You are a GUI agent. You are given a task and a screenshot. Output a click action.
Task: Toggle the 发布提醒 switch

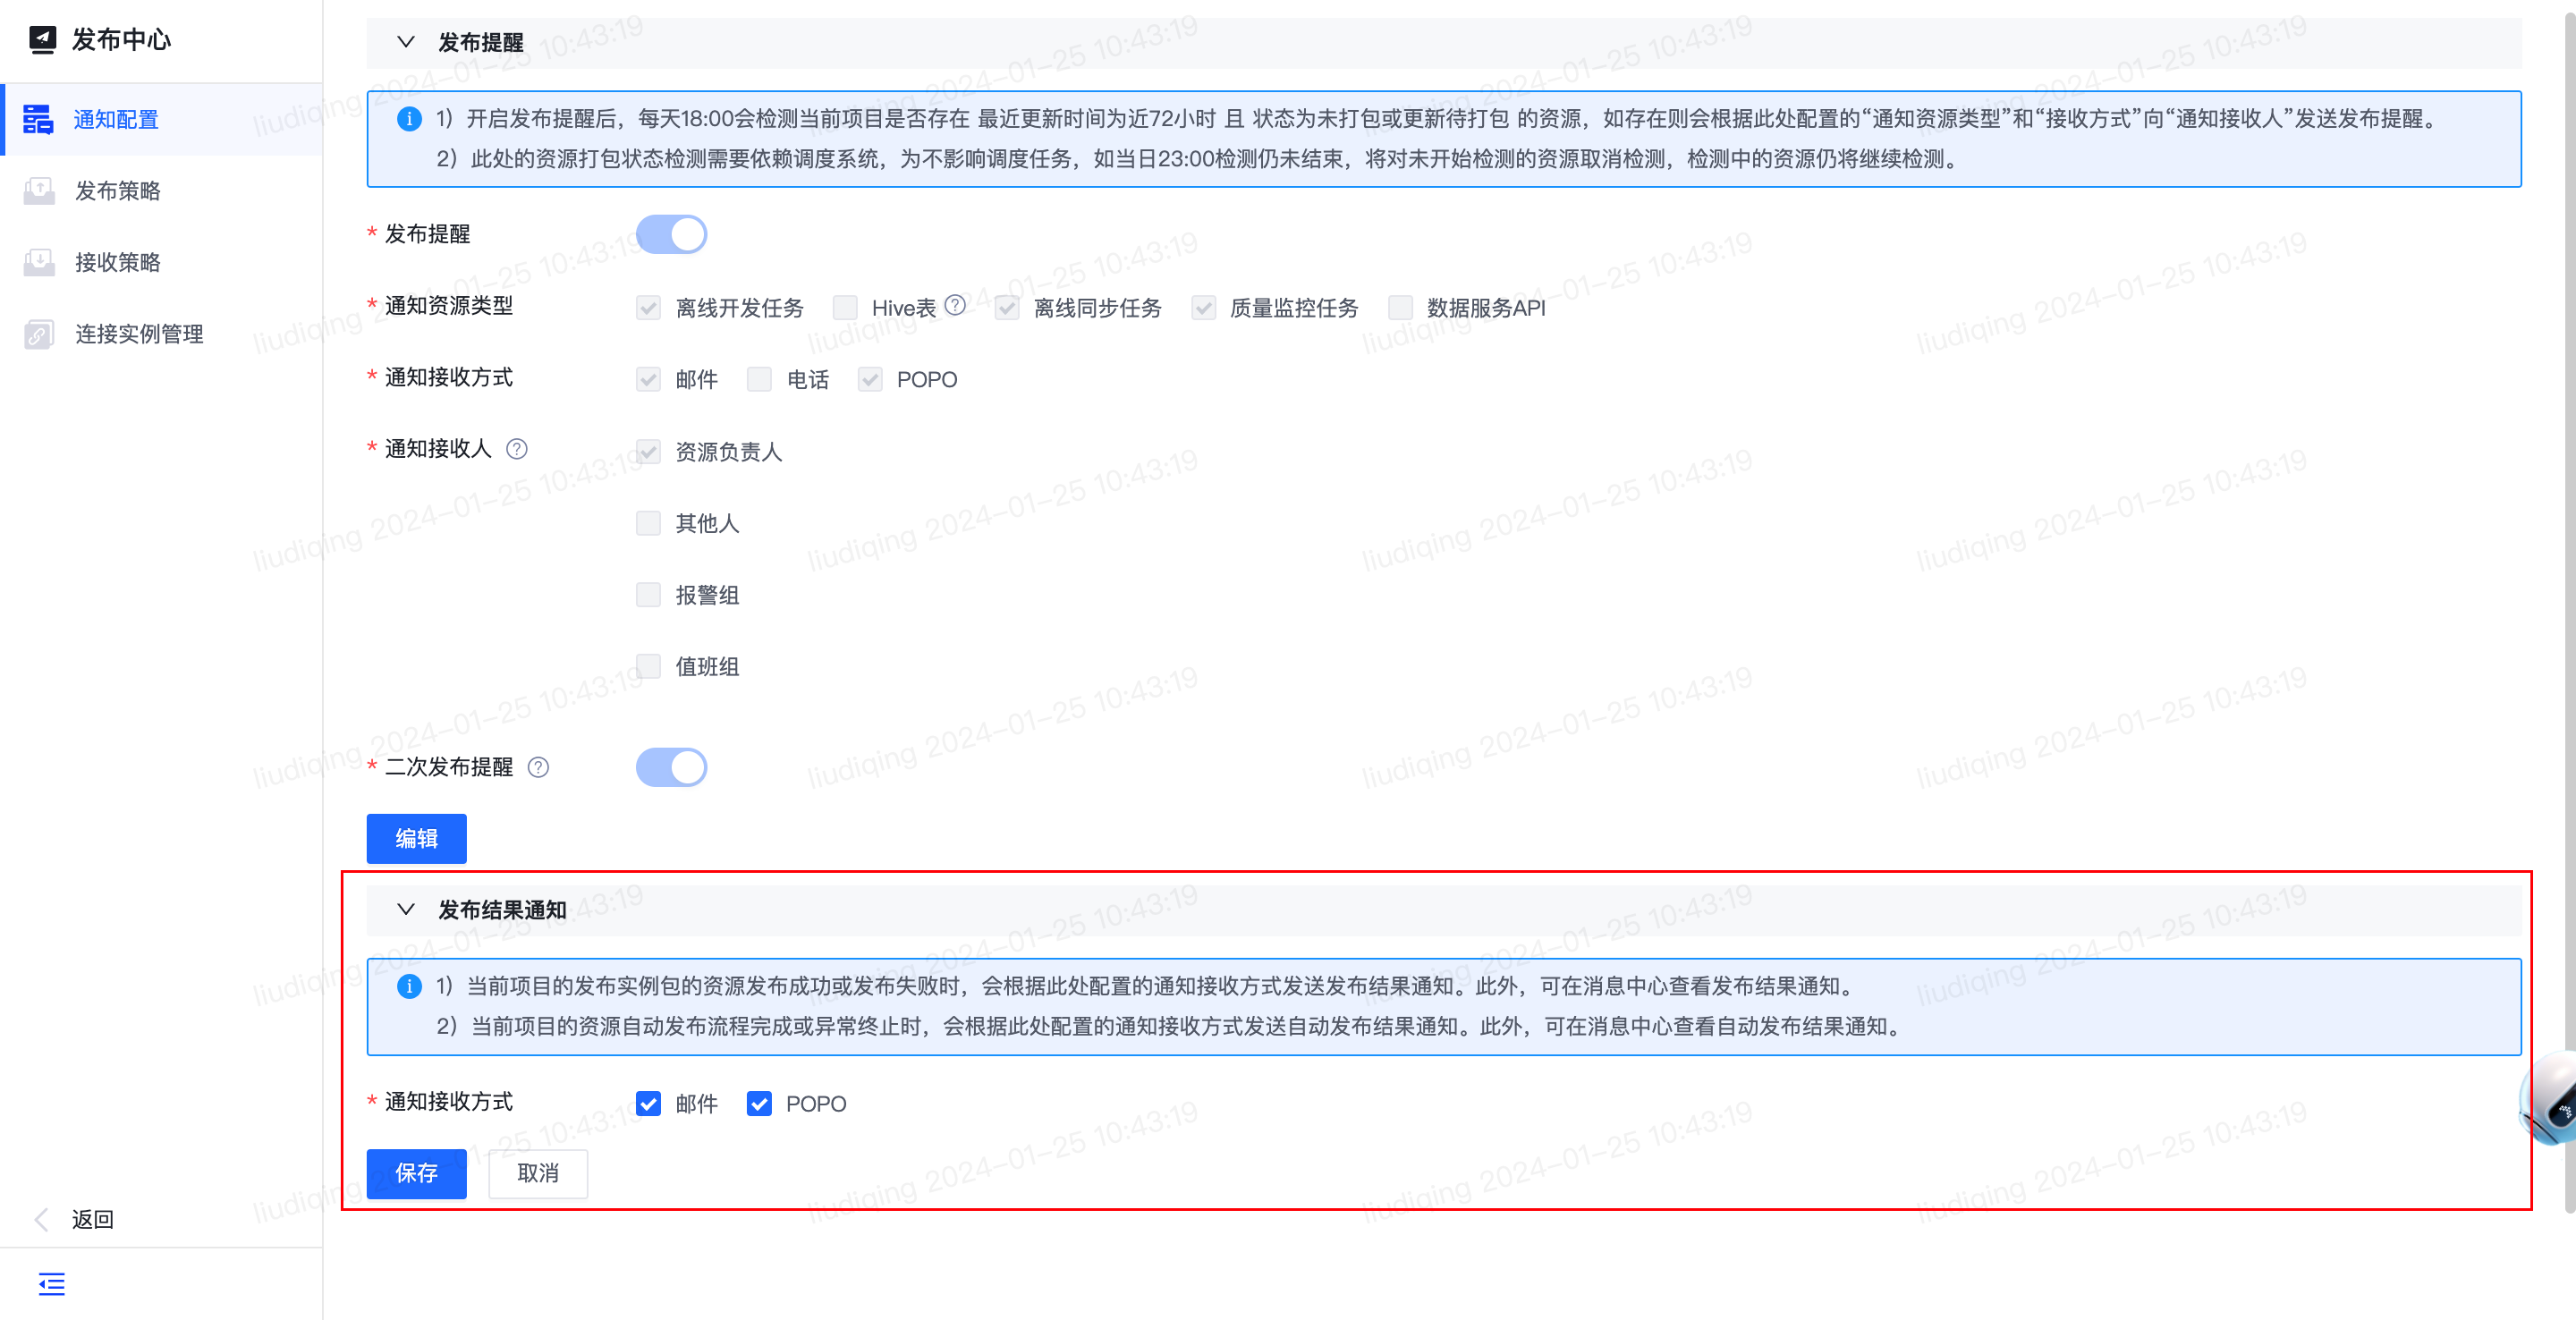(671, 234)
